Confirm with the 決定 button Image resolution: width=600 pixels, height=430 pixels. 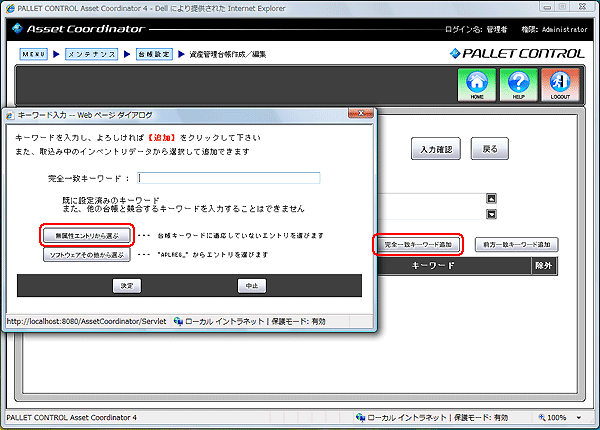click(x=125, y=285)
